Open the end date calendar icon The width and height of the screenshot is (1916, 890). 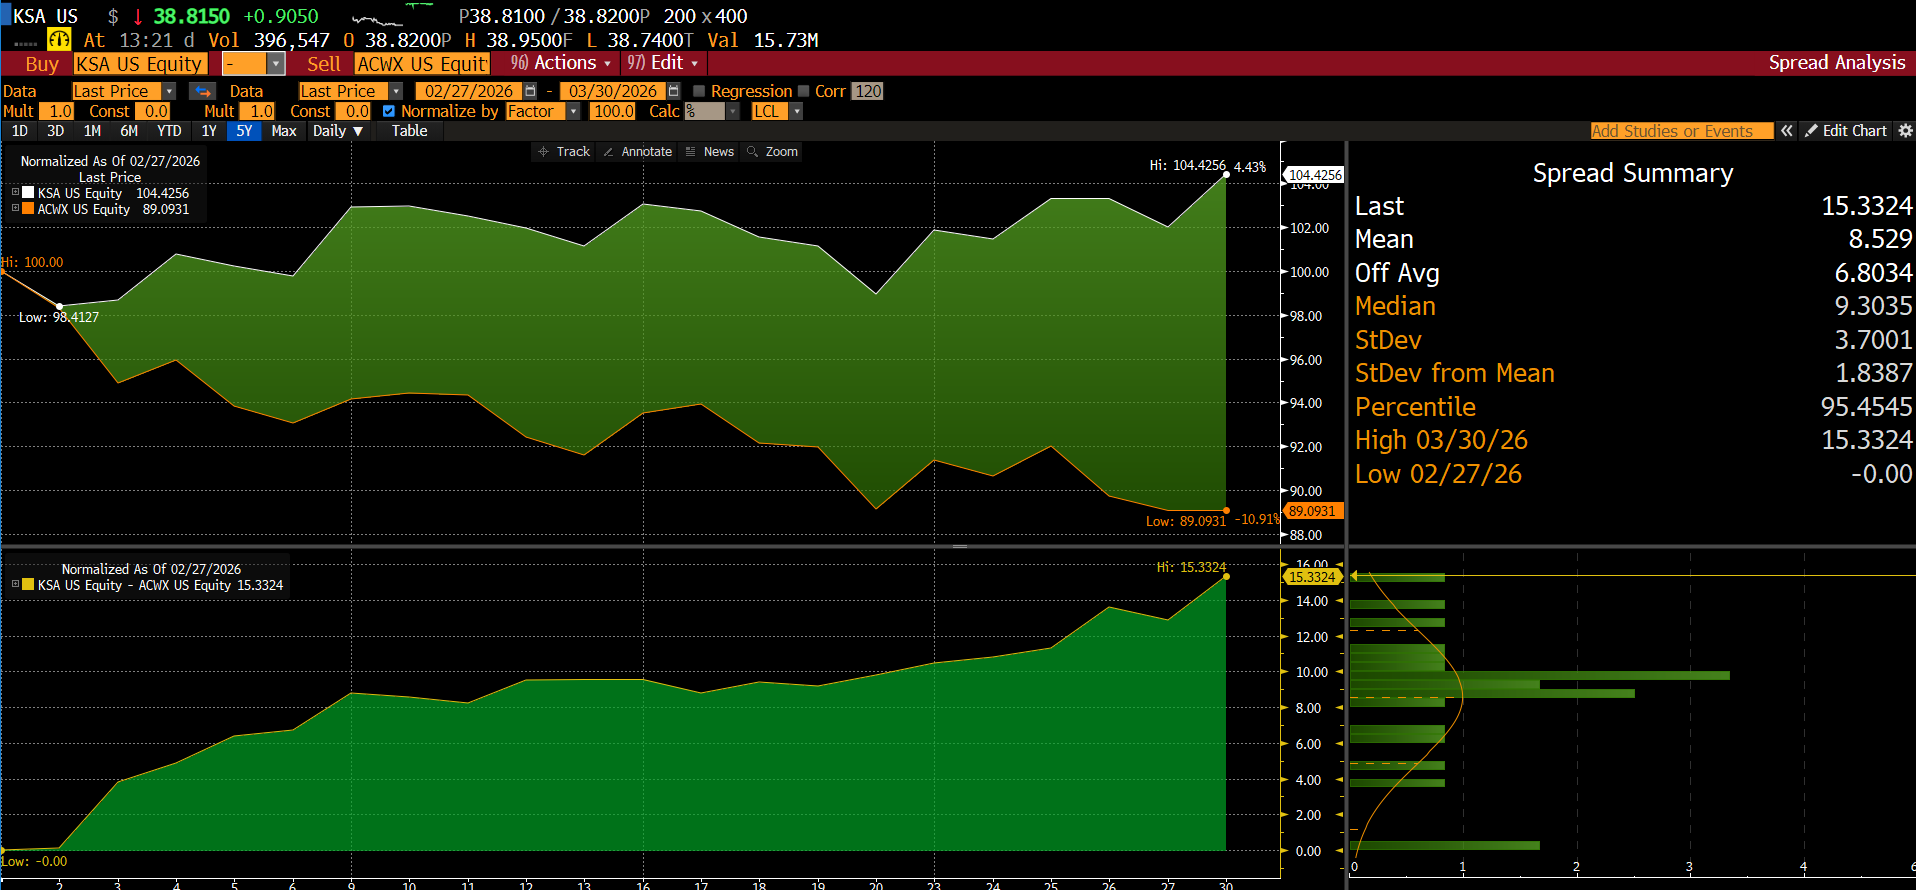(x=674, y=91)
